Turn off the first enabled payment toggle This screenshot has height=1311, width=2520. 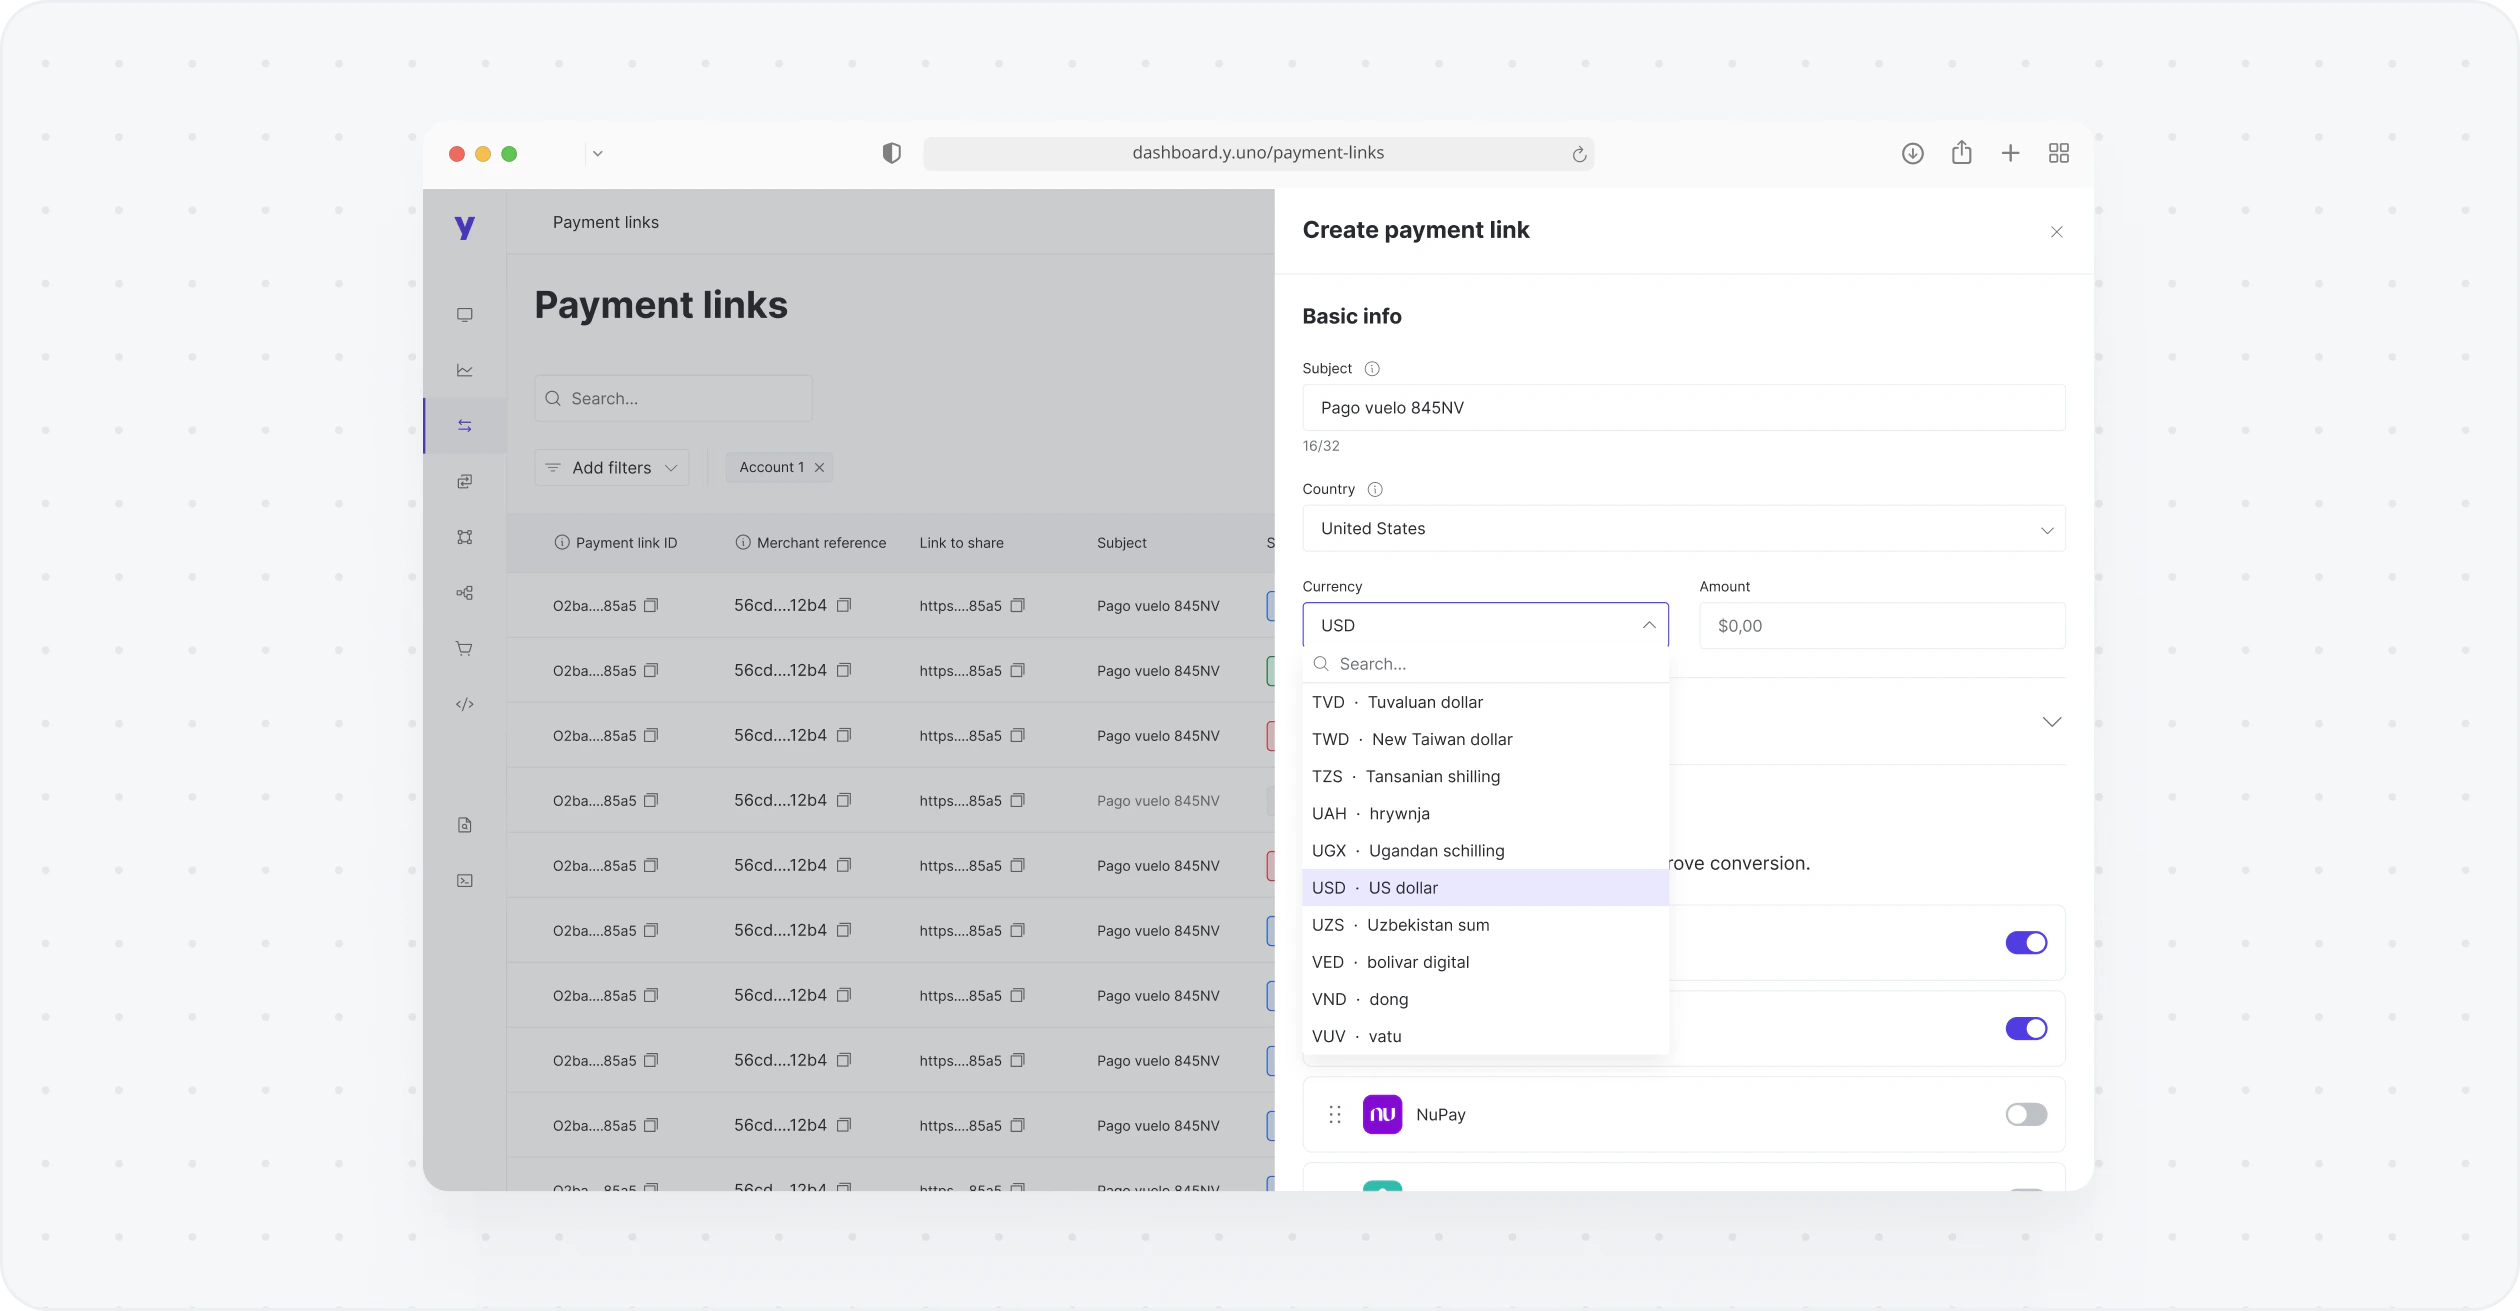pyautogui.click(x=2025, y=943)
